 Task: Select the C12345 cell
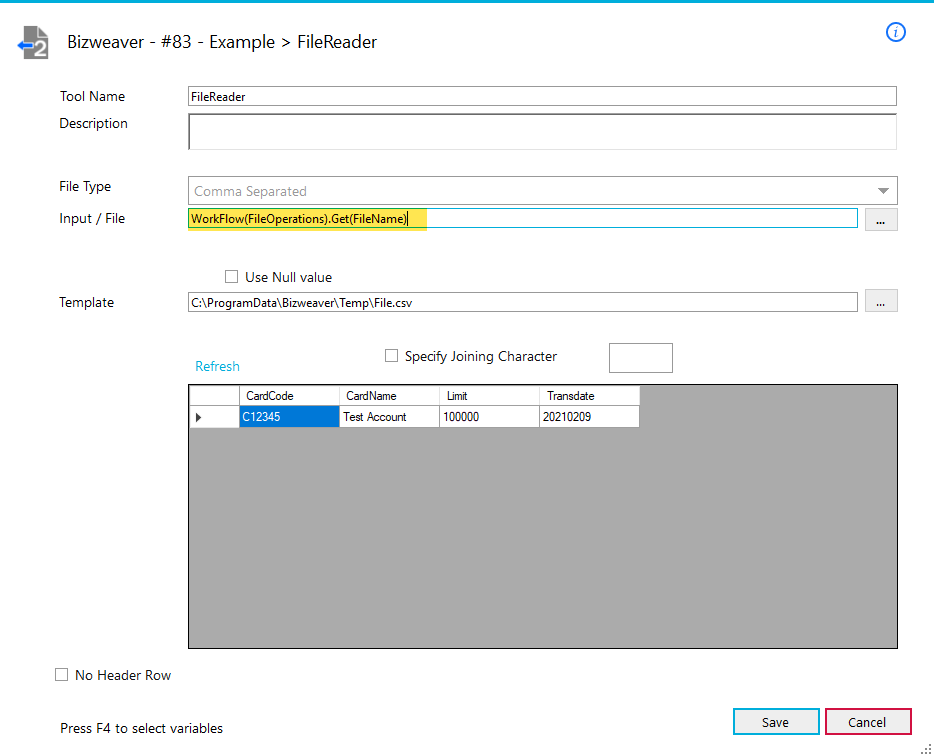click(x=289, y=417)
